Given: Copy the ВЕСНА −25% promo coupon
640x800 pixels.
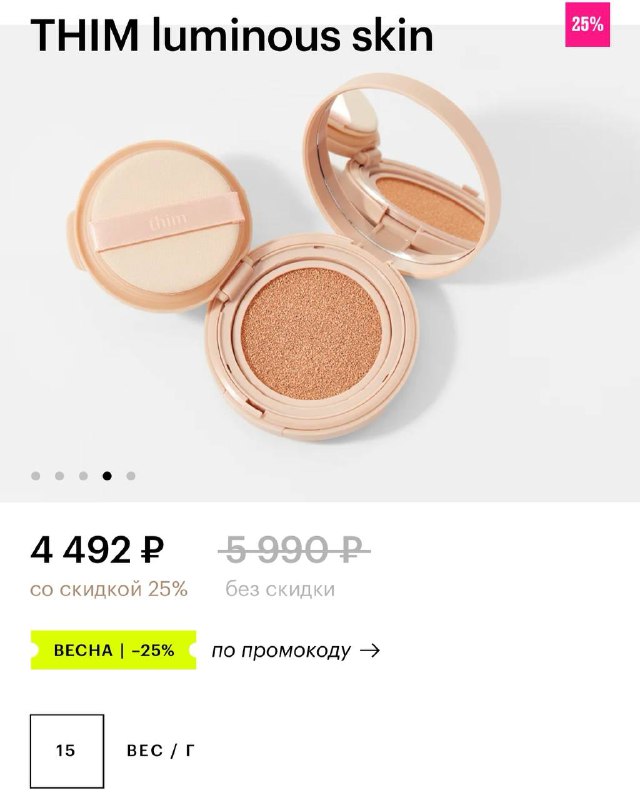Looking at the screenshot, I should [x=113, y=651].
